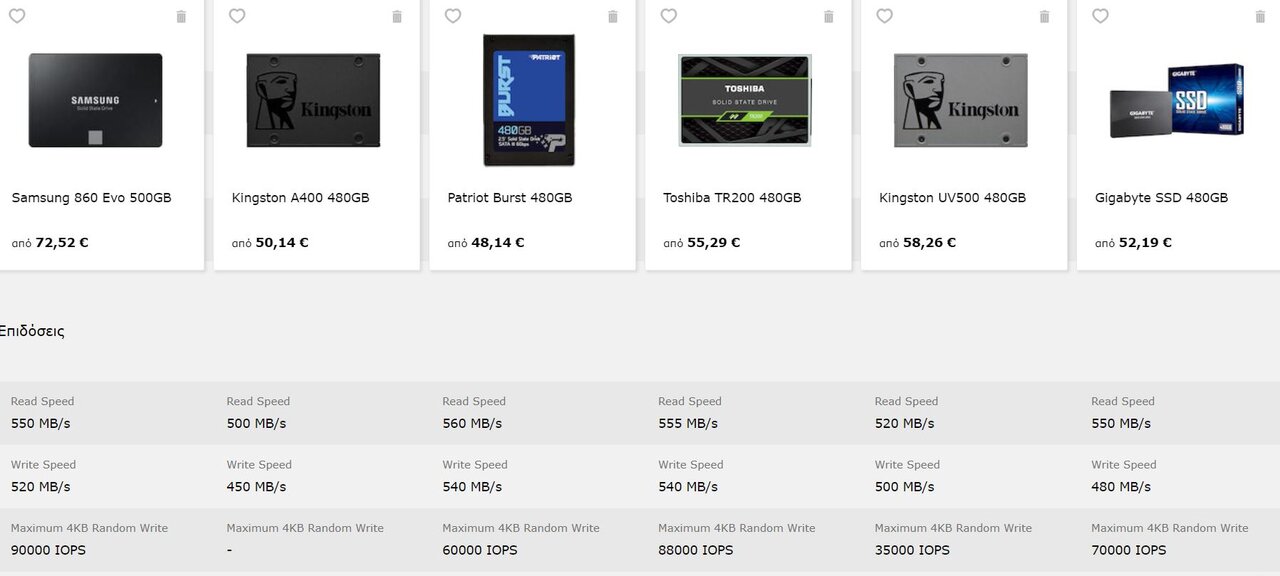Open the Toshiba TR200 SSD image
The width and height of the screenshot is (1280, 576).
[745, 100]
